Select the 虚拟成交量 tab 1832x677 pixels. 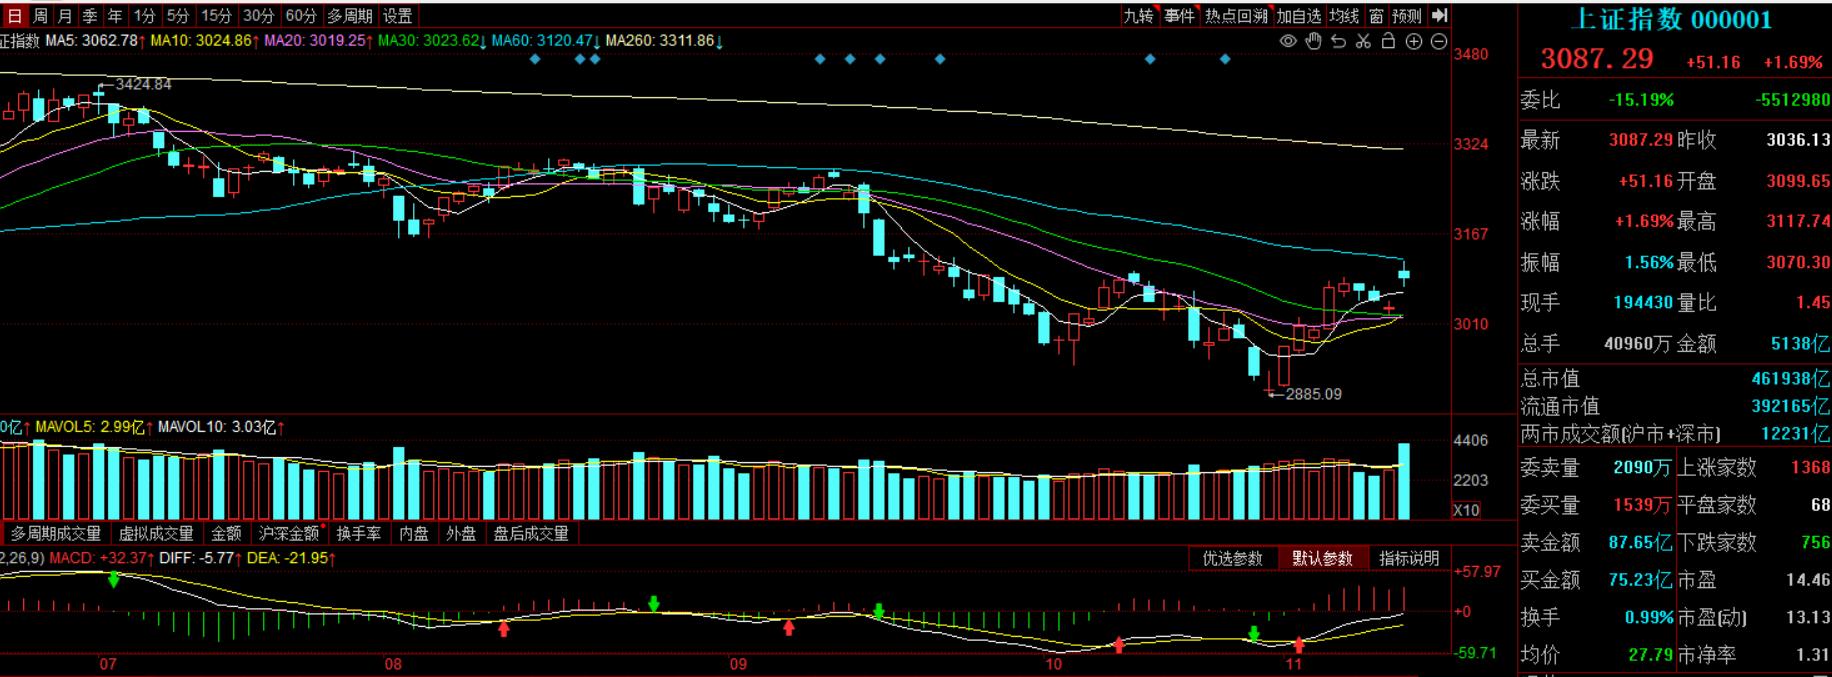coord(156,534)
